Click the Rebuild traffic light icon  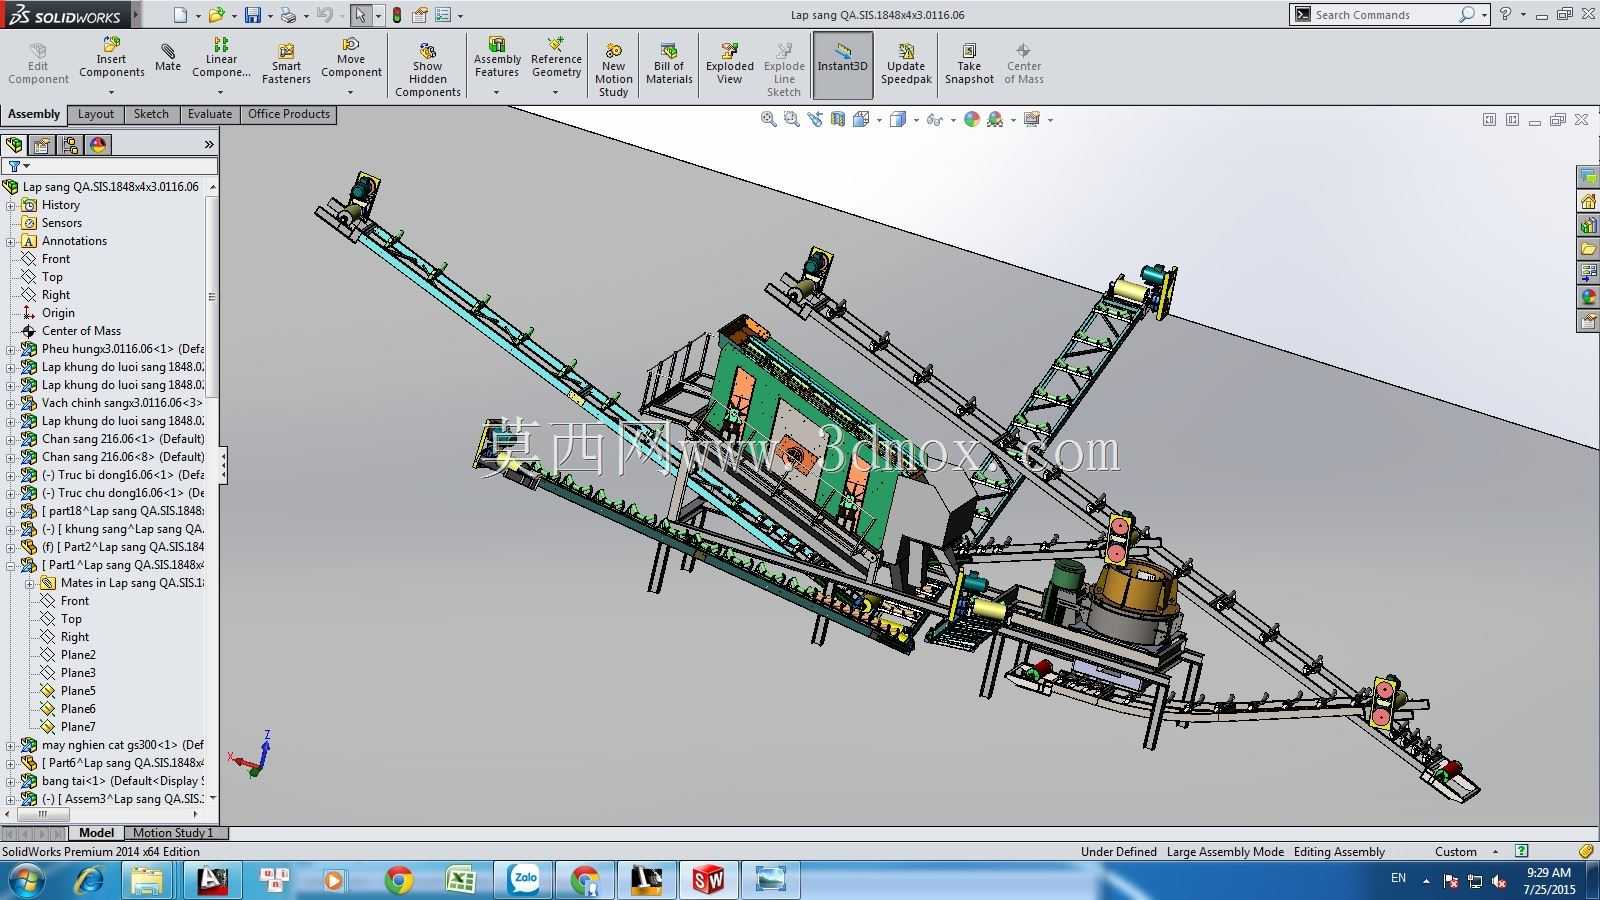(x=397, y=15)
